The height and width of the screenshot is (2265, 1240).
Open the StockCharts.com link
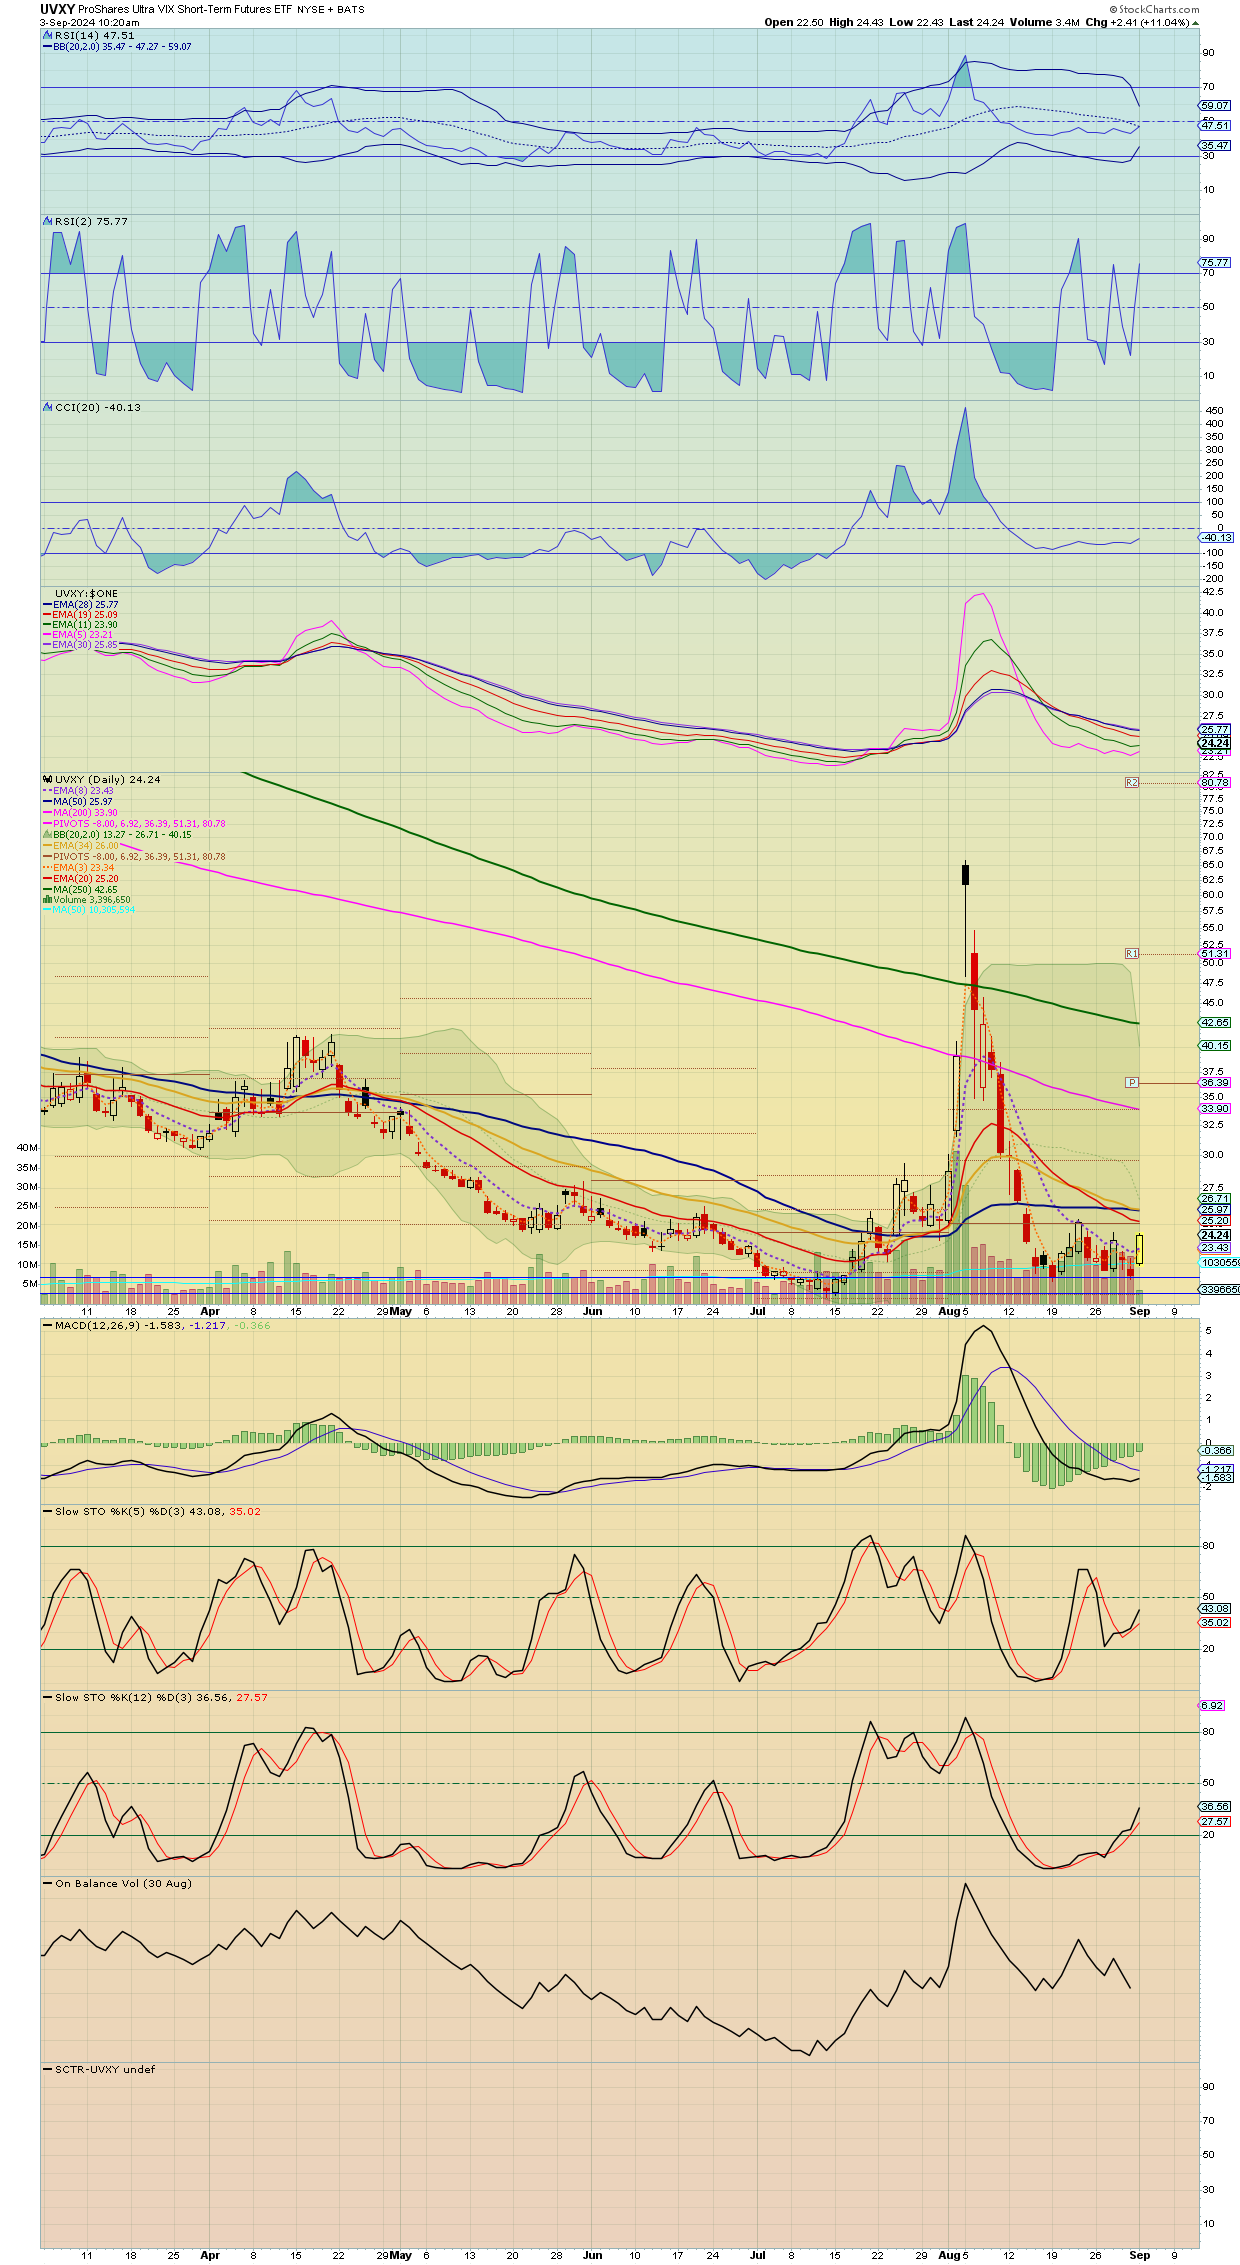[x=1158, y=9]
